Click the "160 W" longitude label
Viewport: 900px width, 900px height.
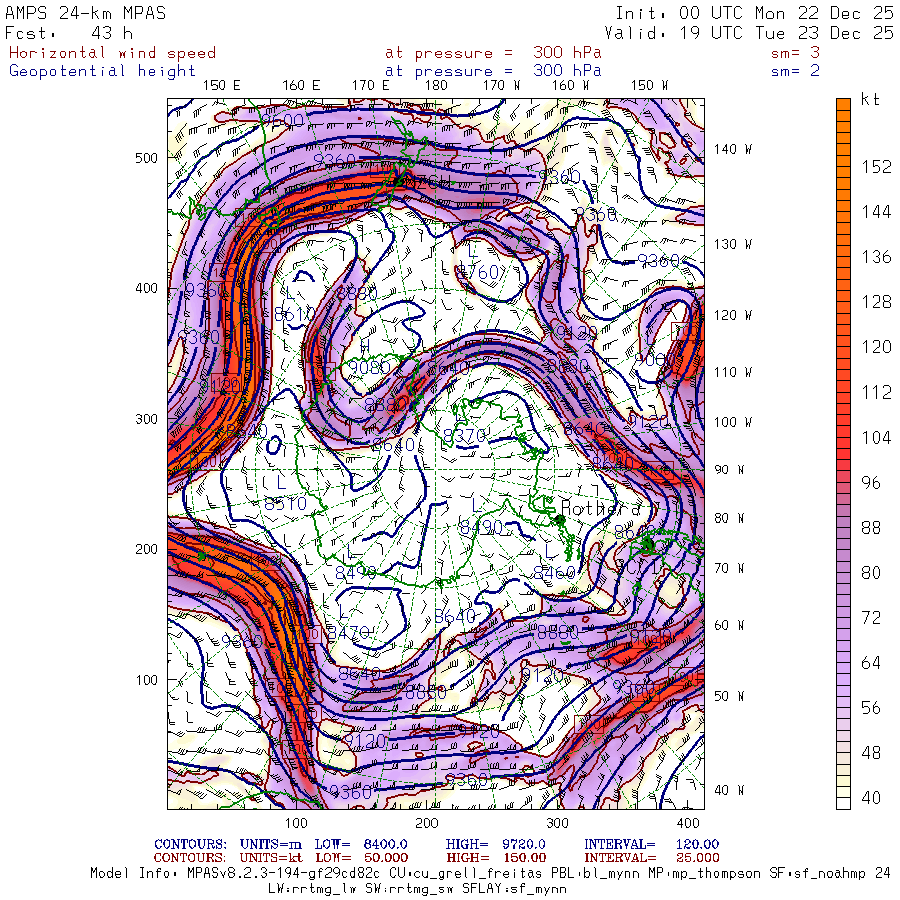click(571, 86)
